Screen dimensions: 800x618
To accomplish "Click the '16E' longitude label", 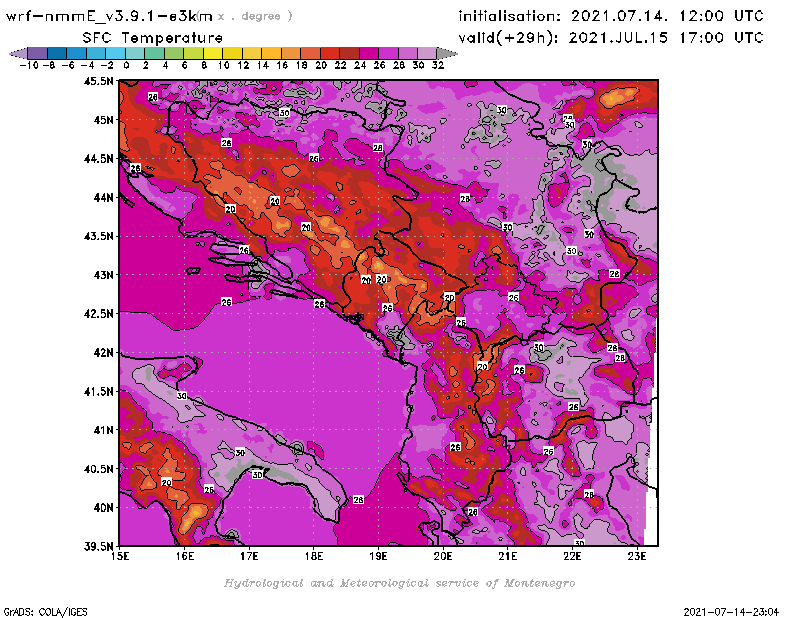I will (x=185, y=556).
